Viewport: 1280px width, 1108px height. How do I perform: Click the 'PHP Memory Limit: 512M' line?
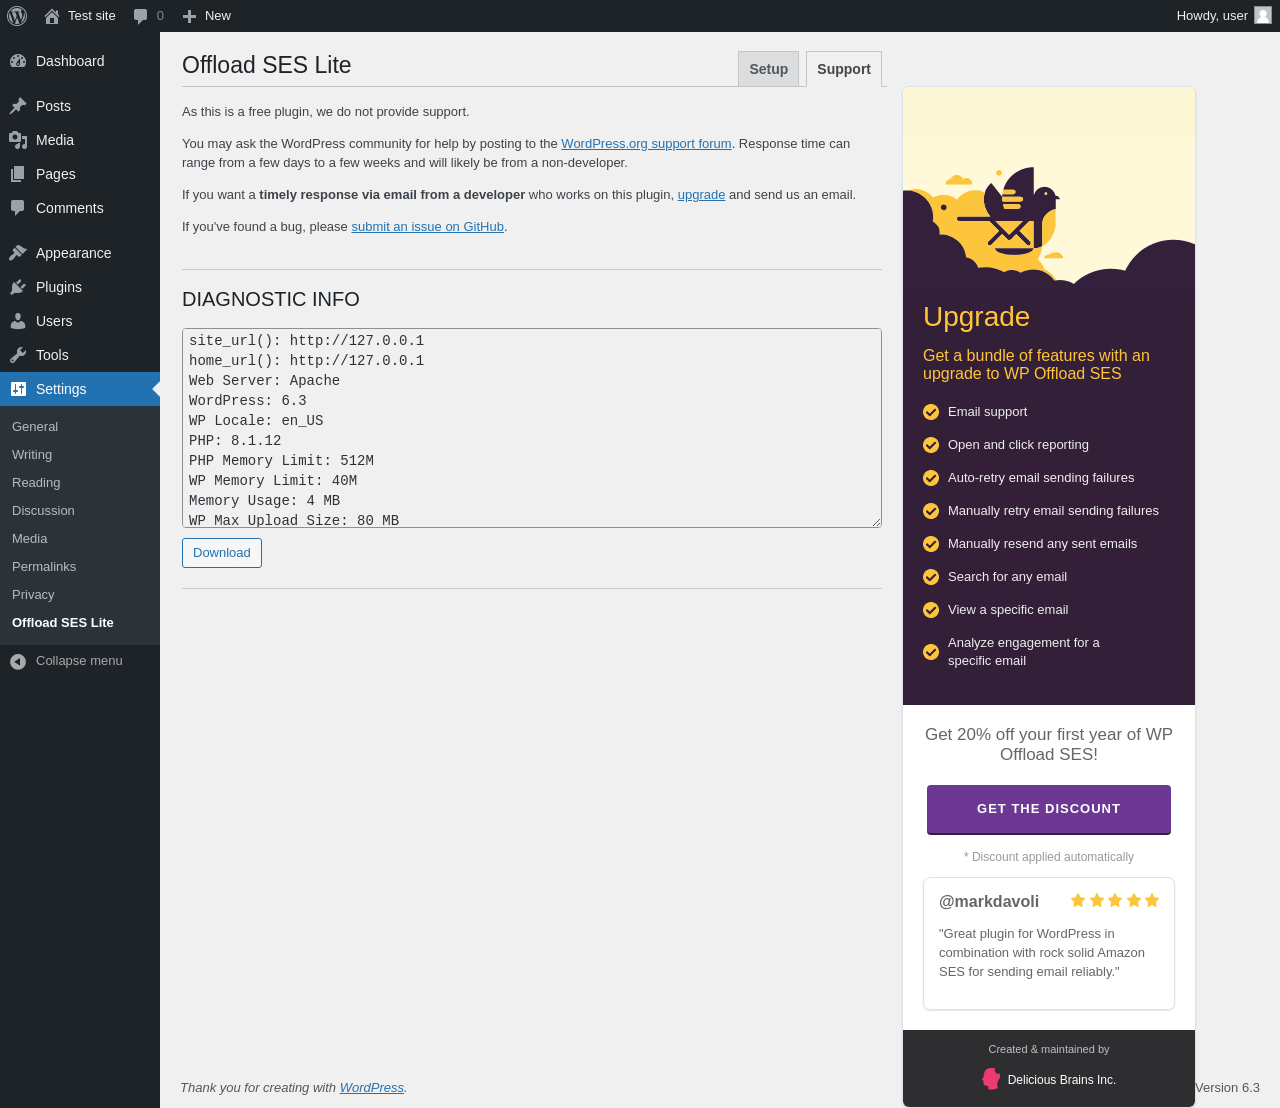point(281,461)
